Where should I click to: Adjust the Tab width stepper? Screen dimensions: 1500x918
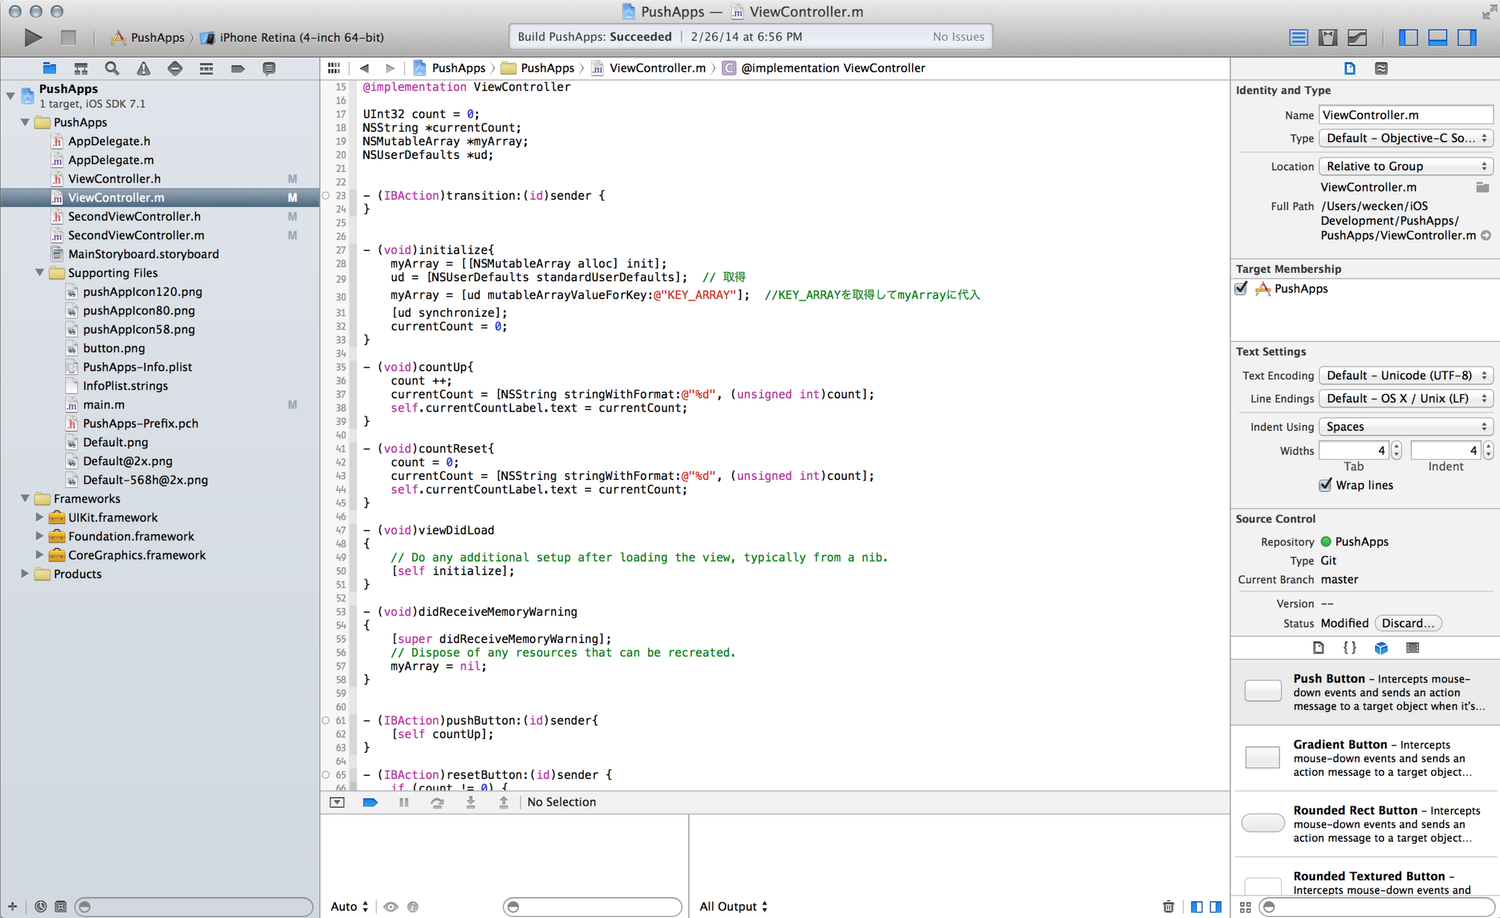coord(1397,451)
